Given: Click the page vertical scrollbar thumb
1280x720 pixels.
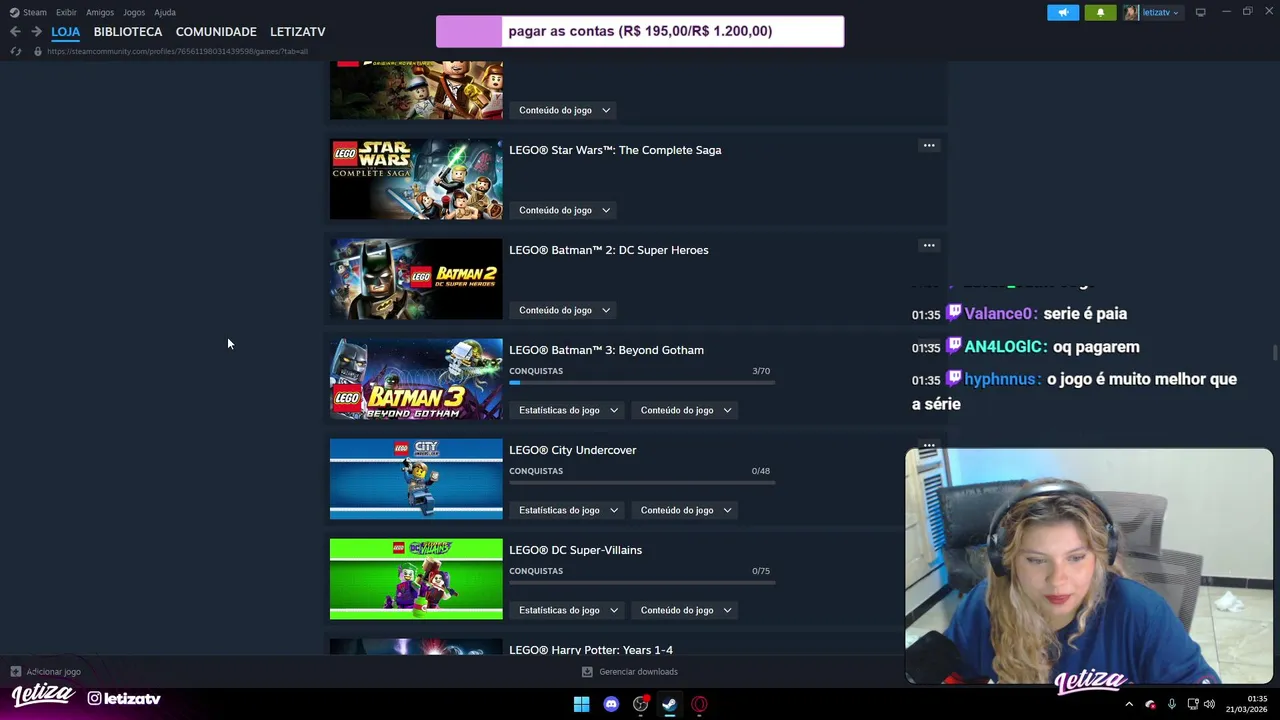Looking at the screenshot, I should [1274, 354].
